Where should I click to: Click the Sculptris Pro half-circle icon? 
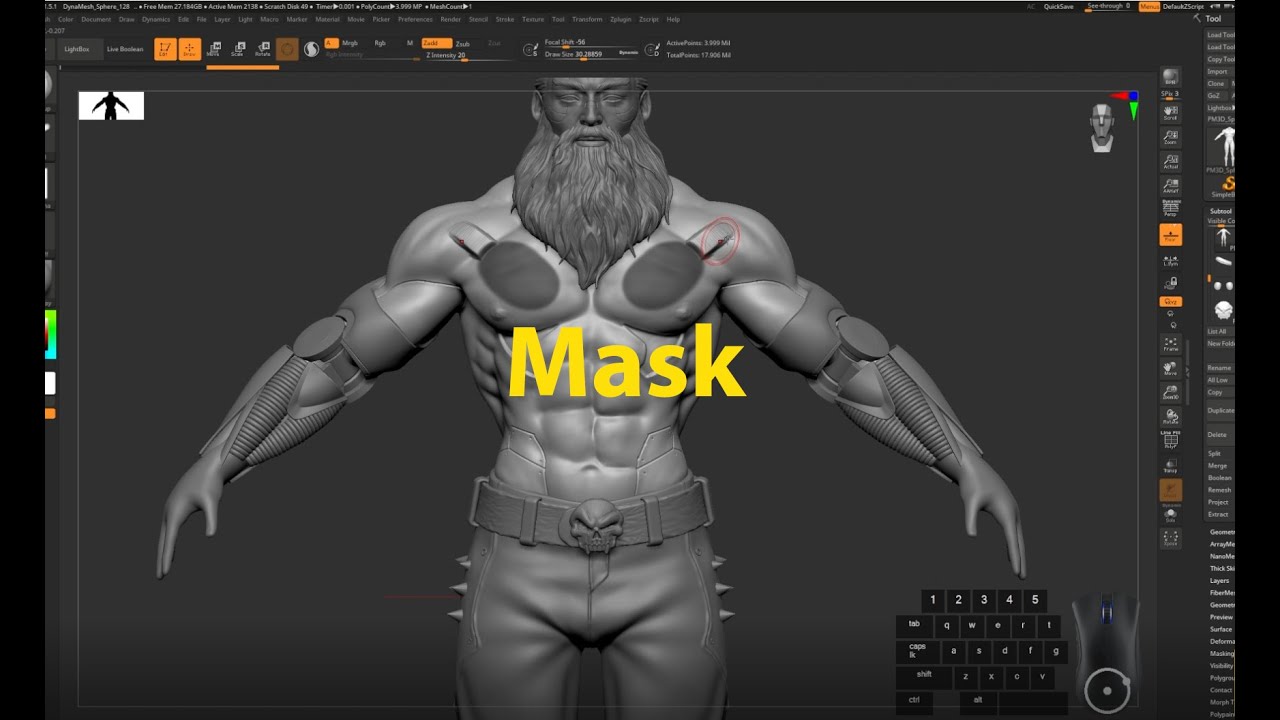tap(311, 48)
